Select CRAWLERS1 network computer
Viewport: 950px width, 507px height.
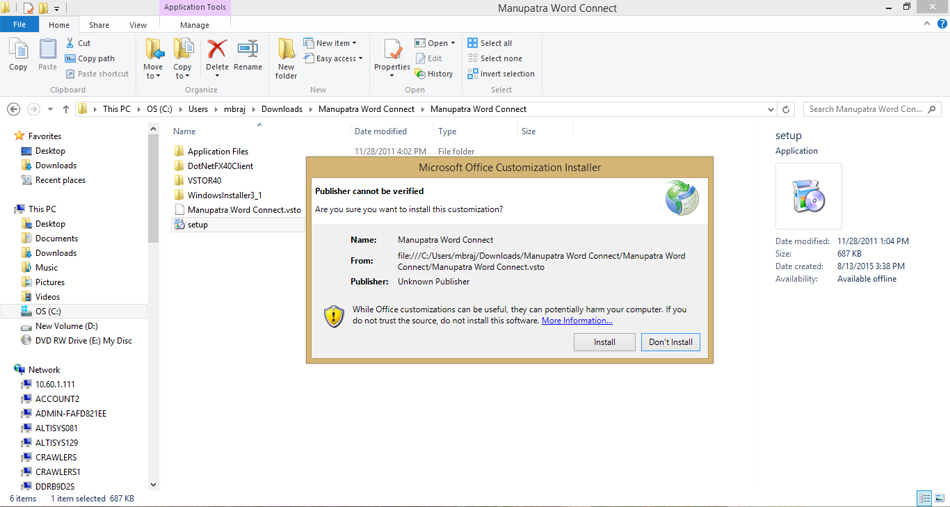(58, 472)
